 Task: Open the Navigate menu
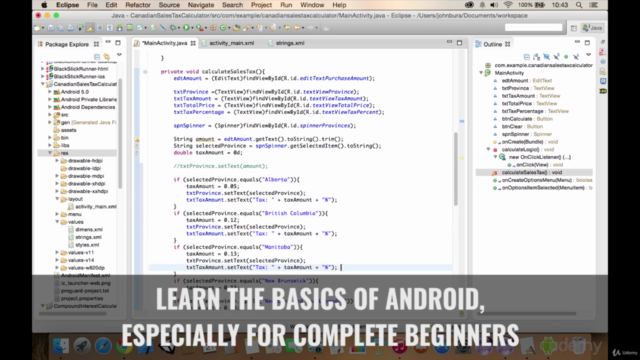click(x=201, y=5)
